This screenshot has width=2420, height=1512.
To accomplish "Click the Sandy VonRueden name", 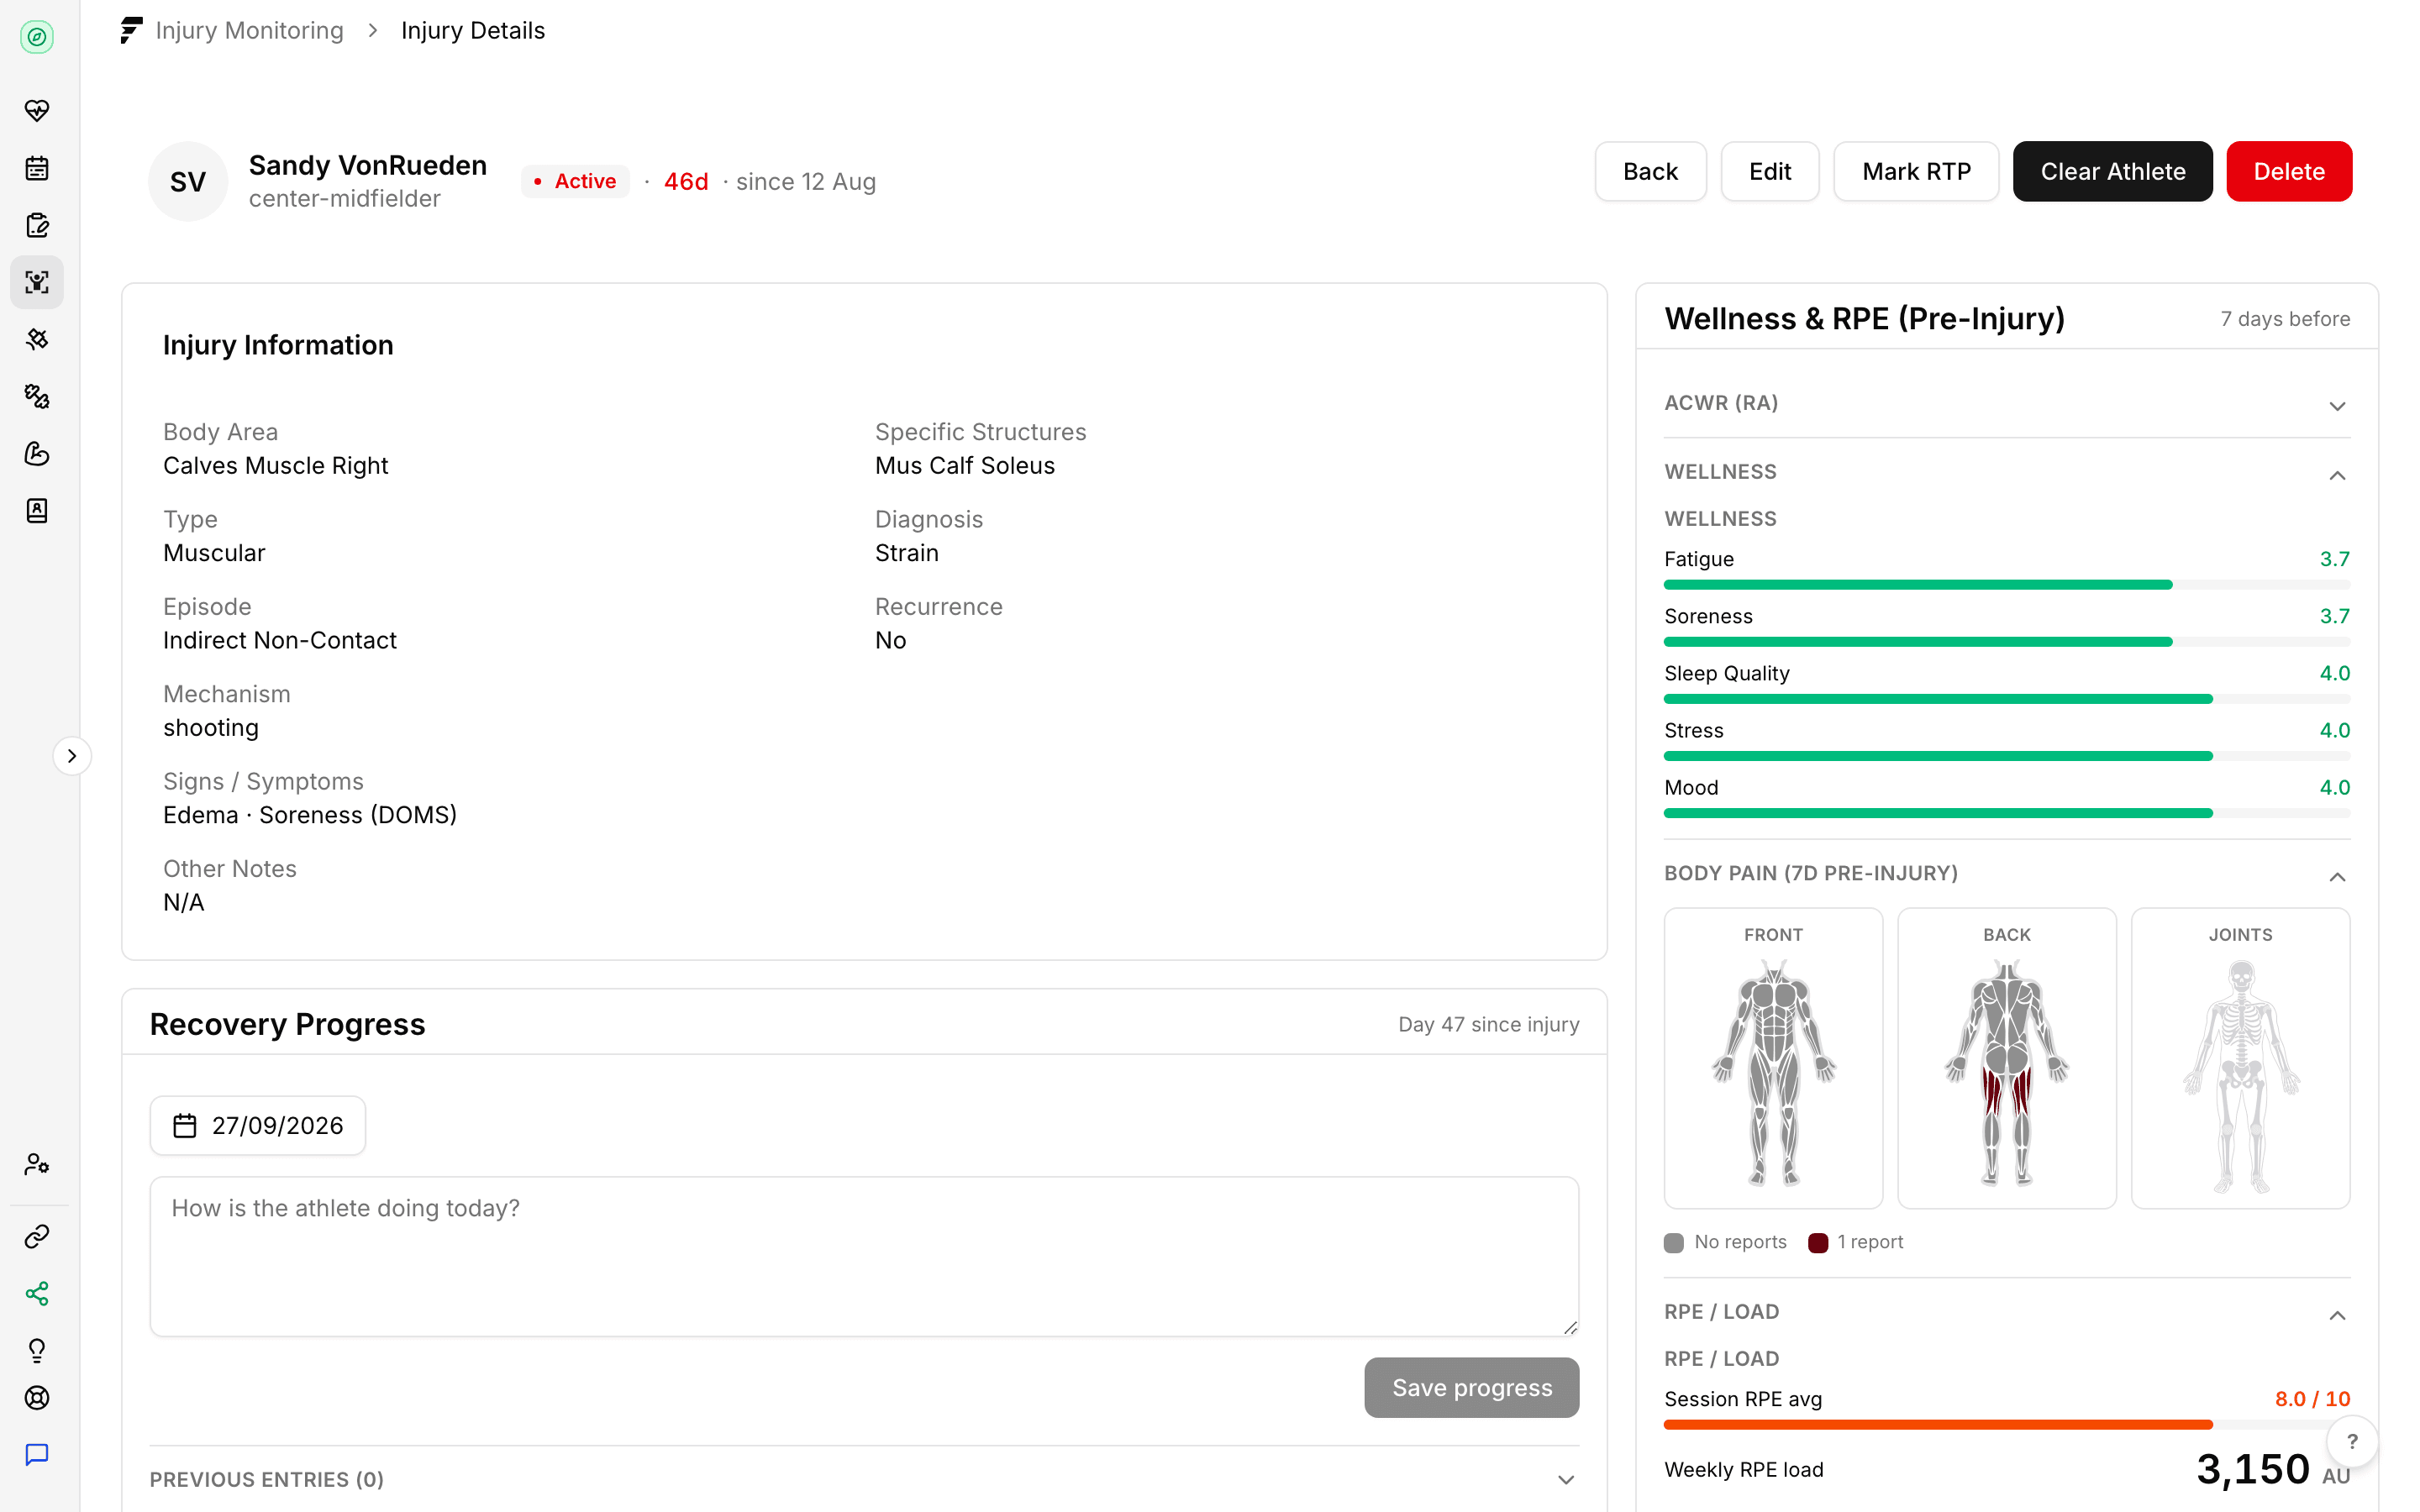I will pos(368,165).
